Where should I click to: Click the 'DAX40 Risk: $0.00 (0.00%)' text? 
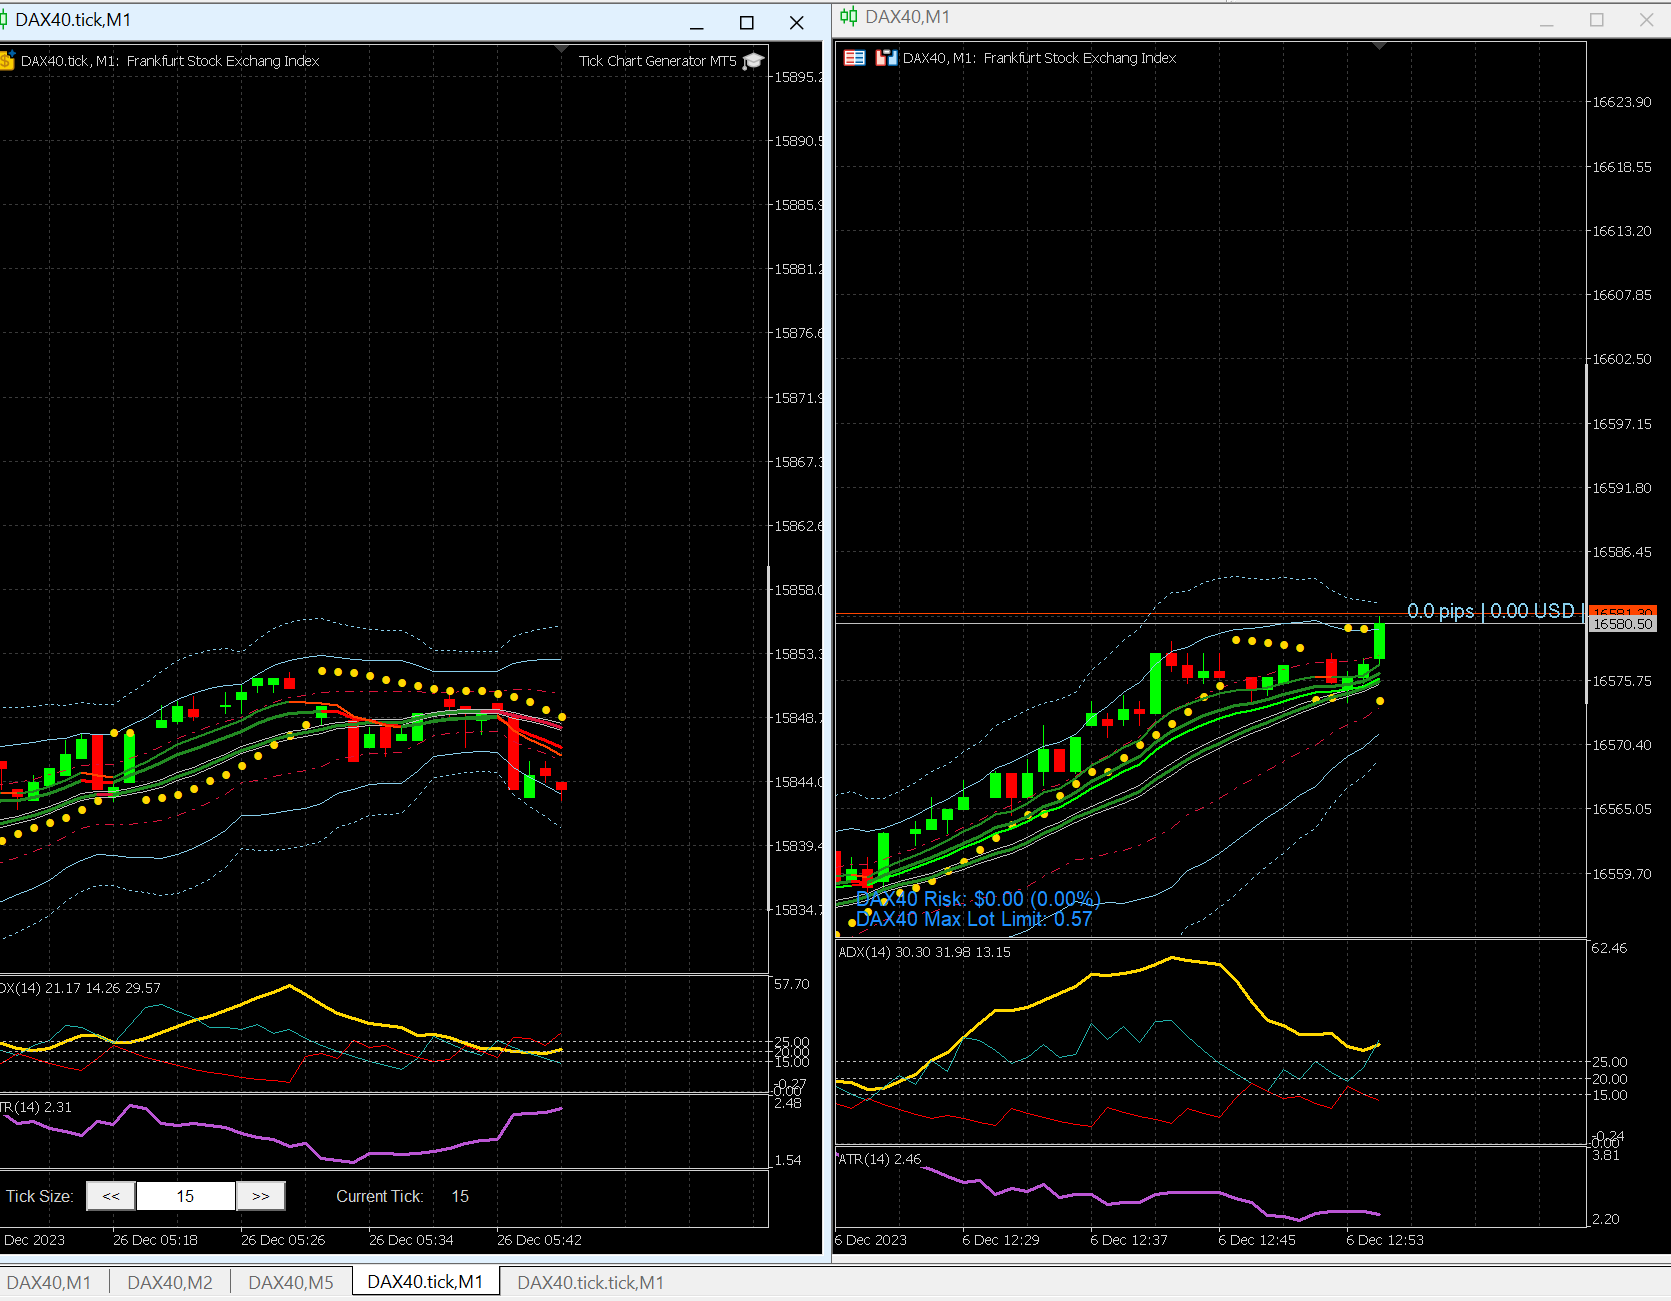coord(978,899)
